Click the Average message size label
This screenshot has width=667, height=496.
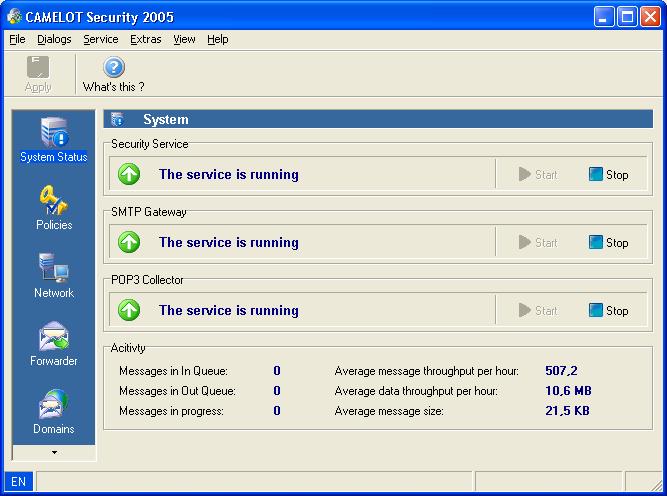pos(389,411)
